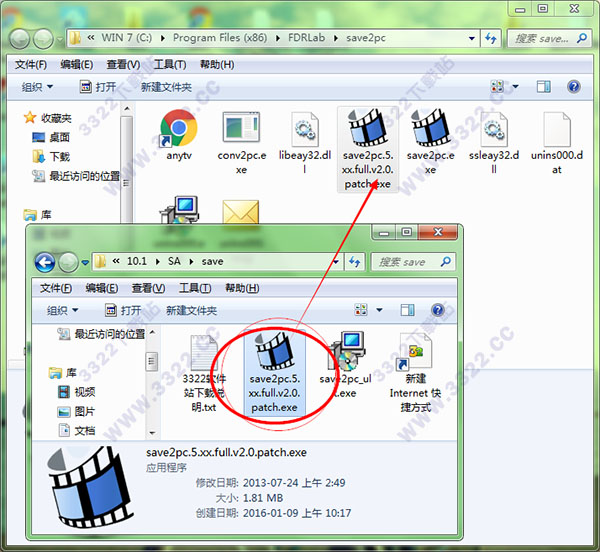This screenshot has height=552, width=600.
Task: Select libeay32.dll file
Action: (305, 141)
